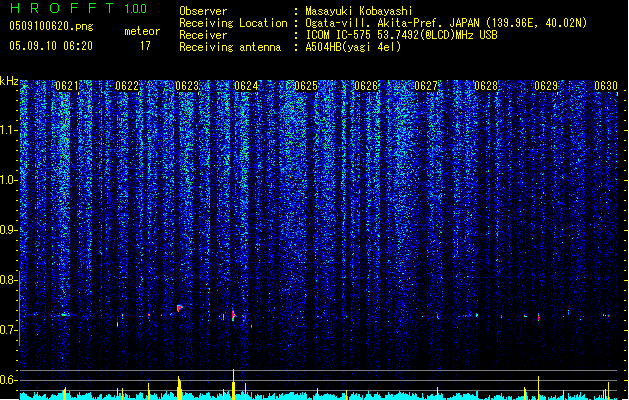Click the meteor label
The image size is (629, 400).
tap(142, 31)
